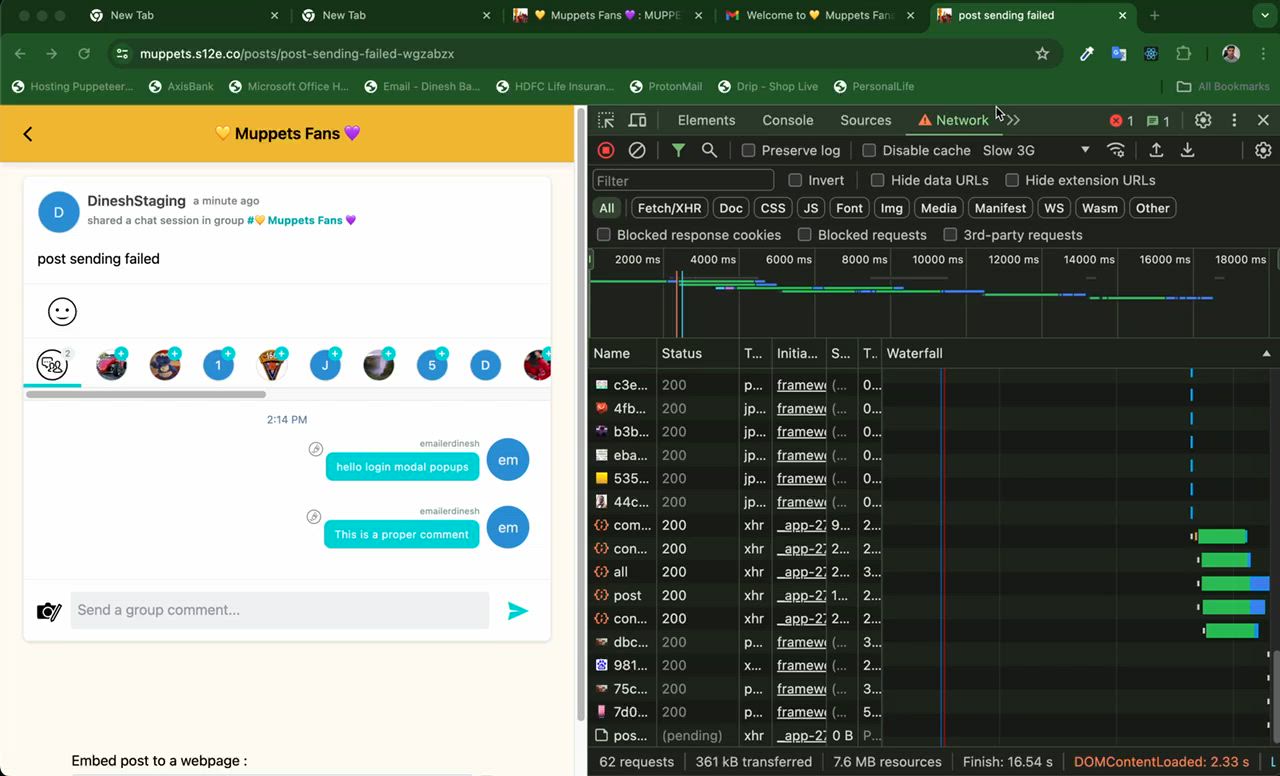Viewport: 1280px width, 776px height.
Task: Send the group comment with arrow icon
Action: 517,611
